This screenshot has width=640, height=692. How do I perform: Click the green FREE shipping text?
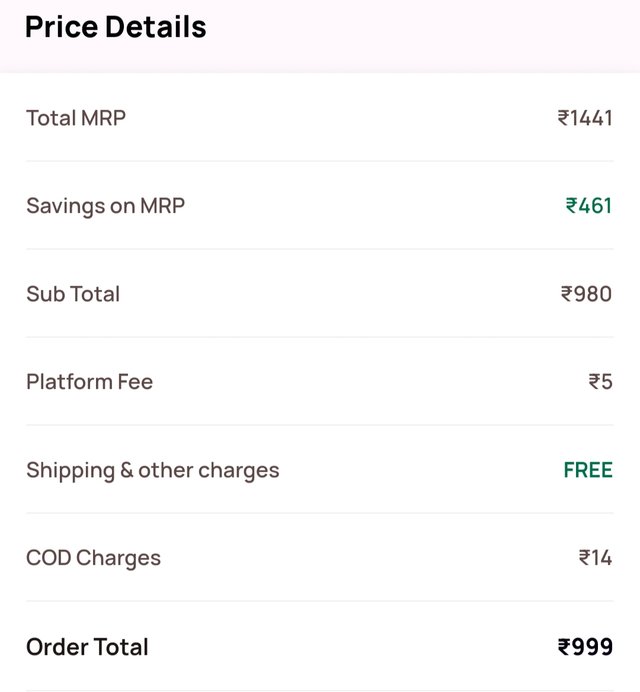pyautogui.click(x=588, y=470)
